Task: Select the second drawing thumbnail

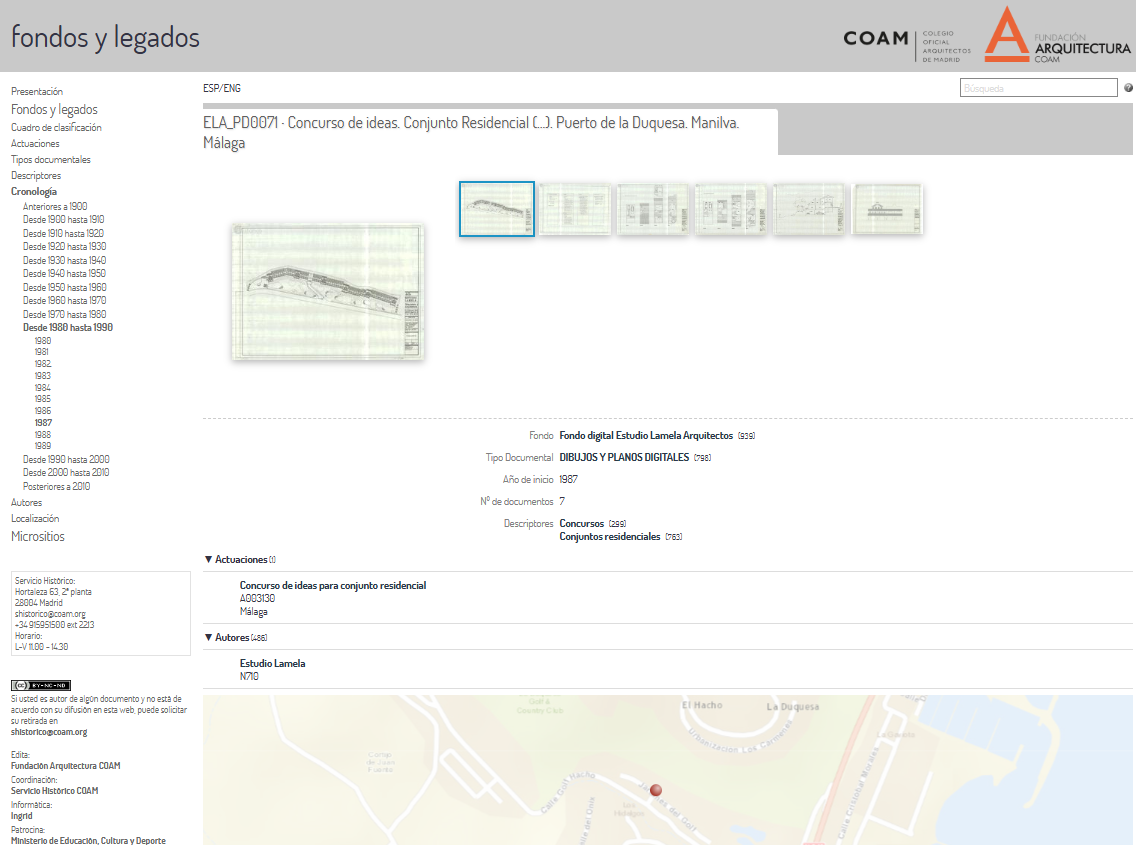Action: click(x=575, y=209)
